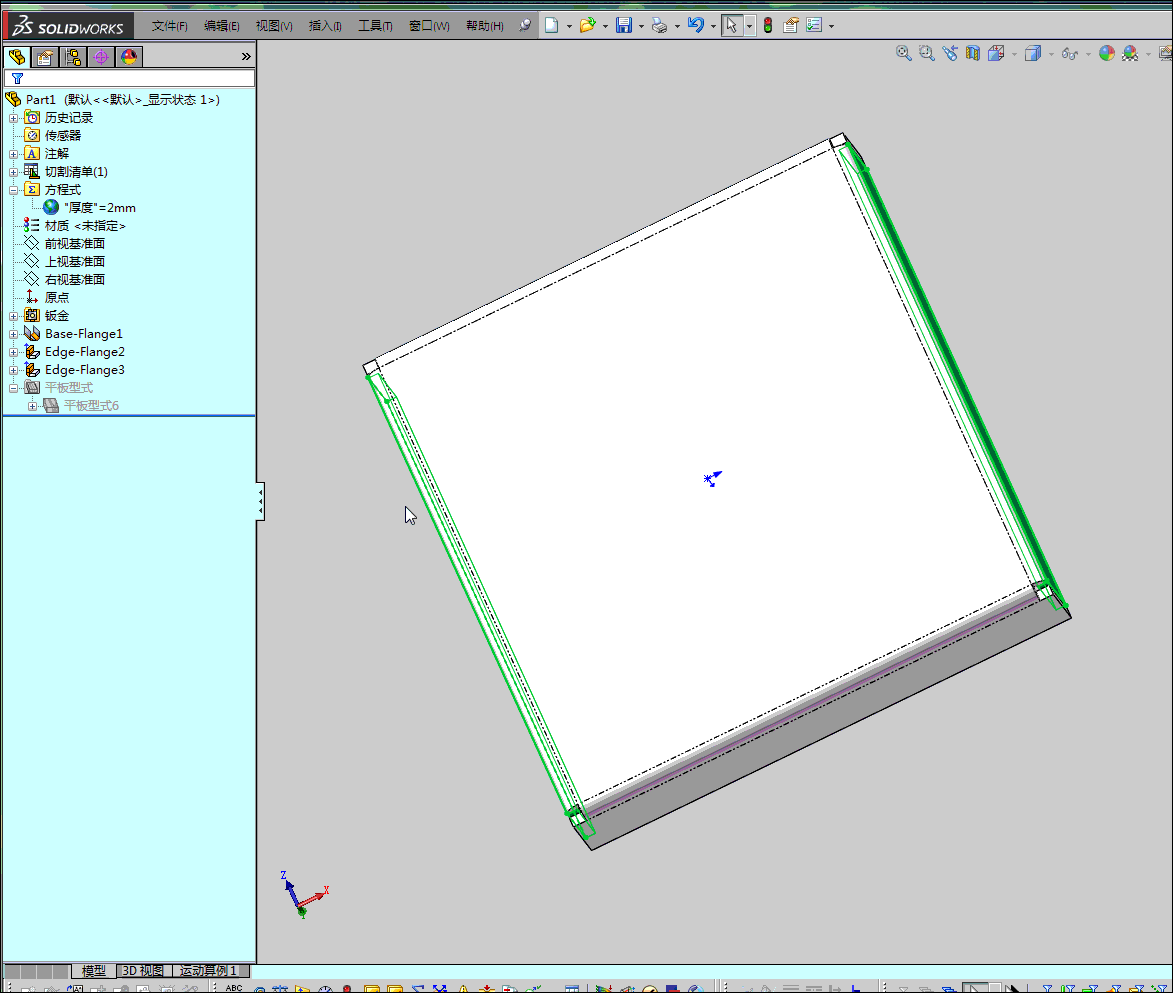Screen dimensions: 1173x993
Task: Switch to the 3D 视图 tab
Action: point(143,971)
